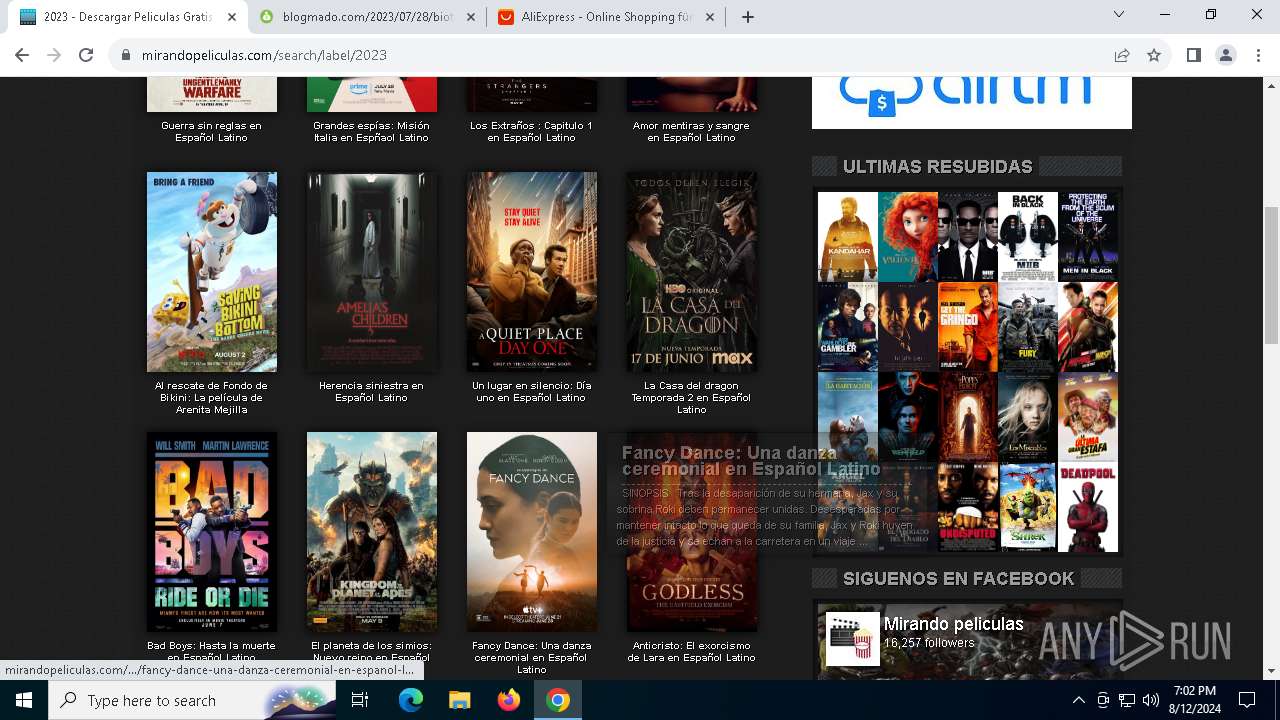Expand the tab search dropdown
The width and height of the screenshot is (1280, 720).
(1119, 15)
